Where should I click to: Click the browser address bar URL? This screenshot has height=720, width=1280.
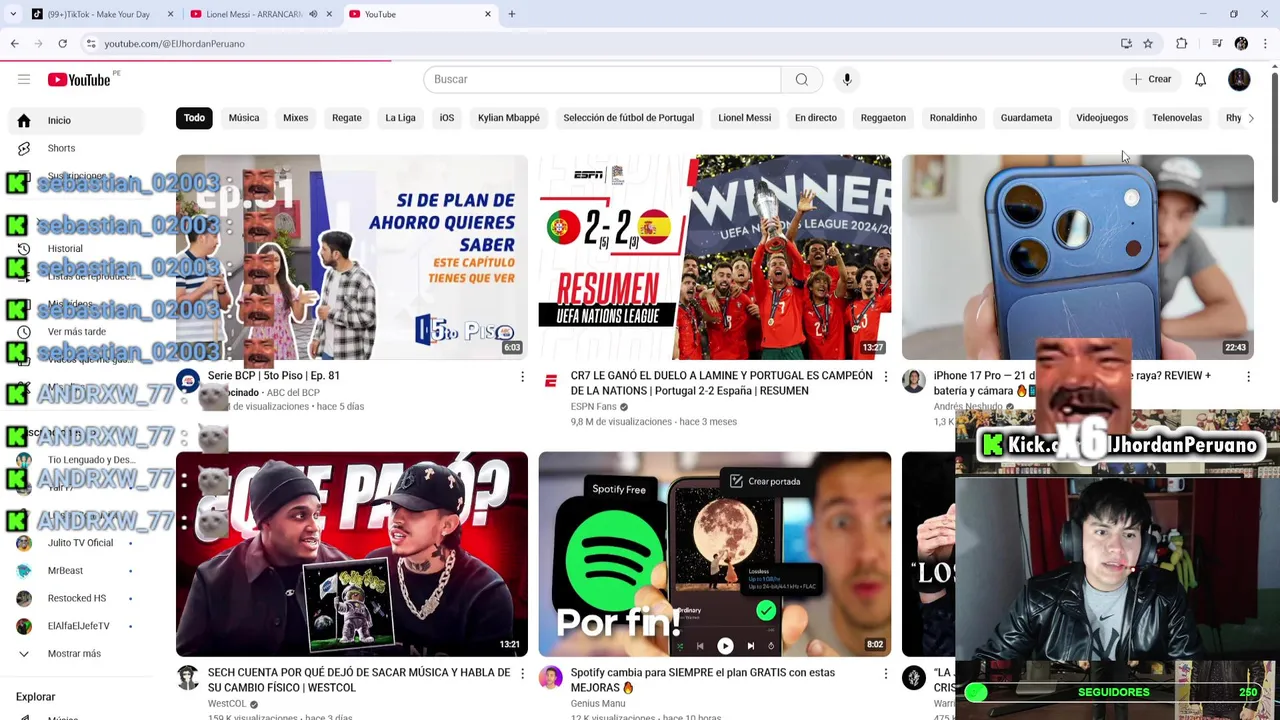pyautogui.click(x=174, y=43)
